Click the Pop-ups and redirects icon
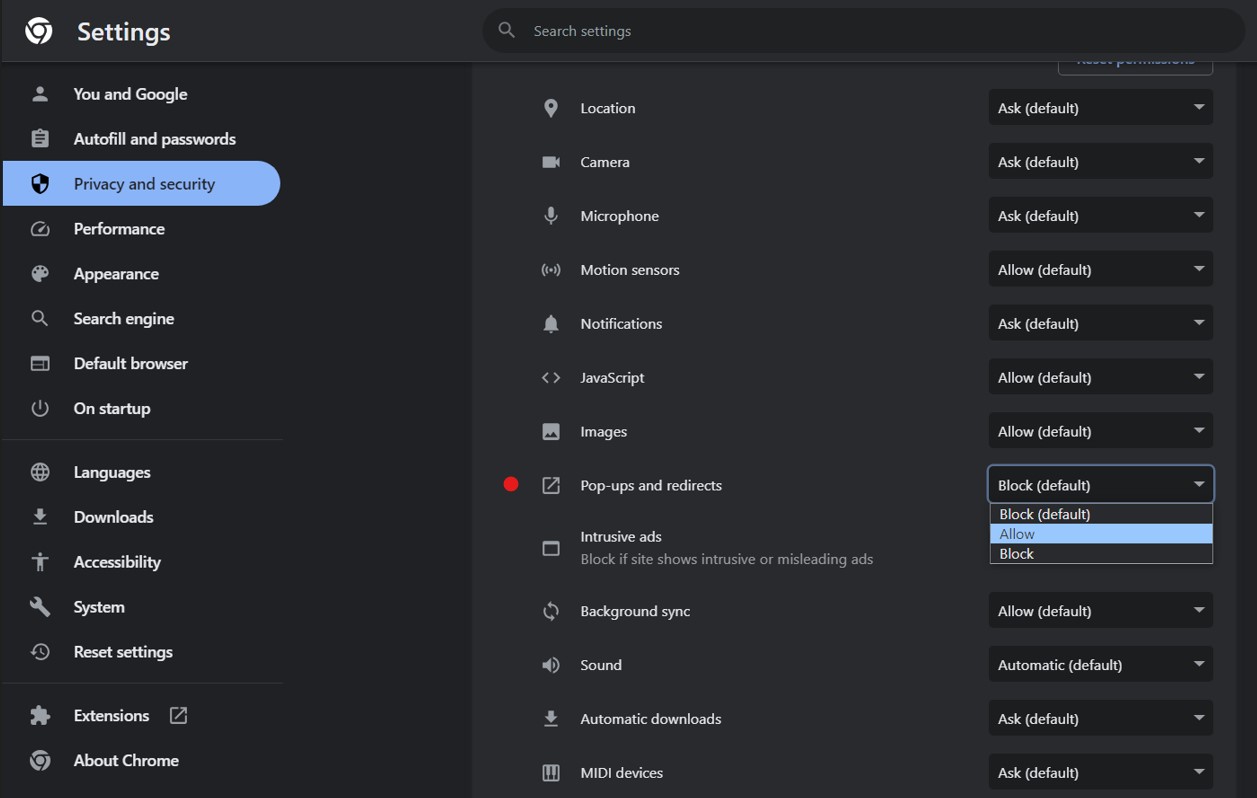1257x798 pixels. [x=551, y=485]
